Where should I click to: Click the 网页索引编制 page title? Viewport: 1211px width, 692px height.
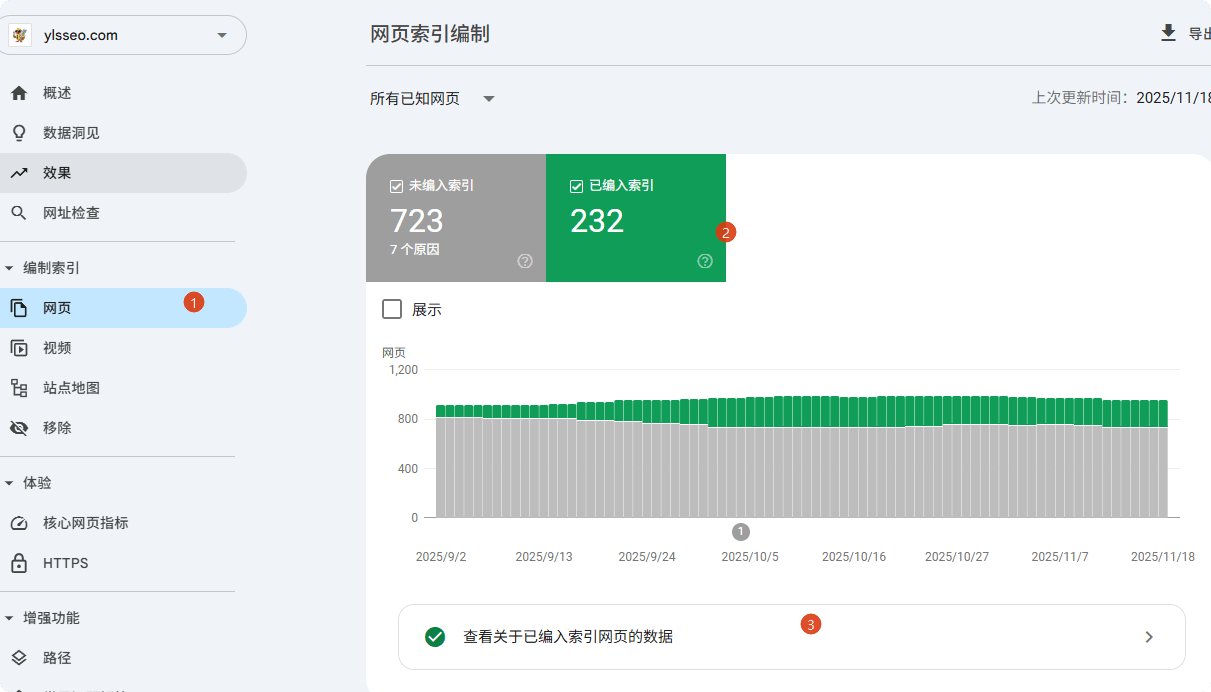430,34
